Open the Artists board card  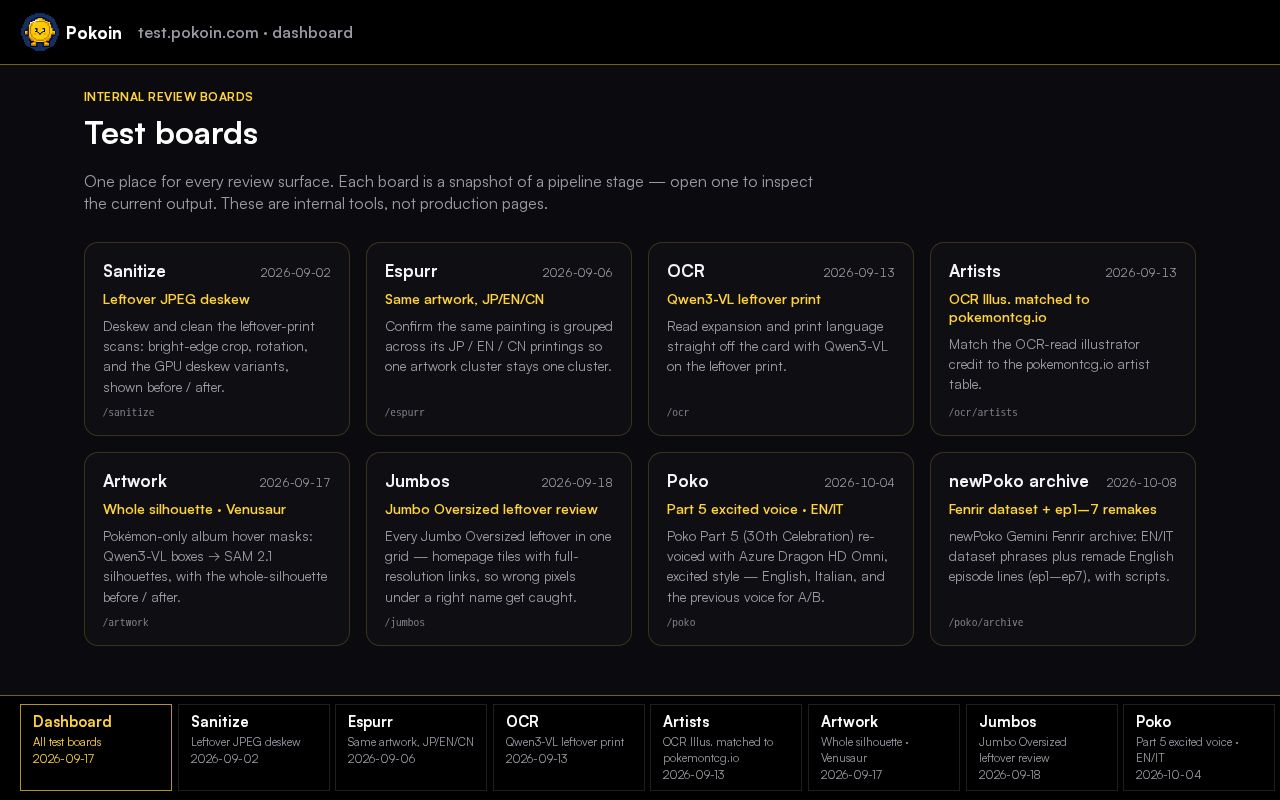pyautogui.click(x=1063, y=339)
